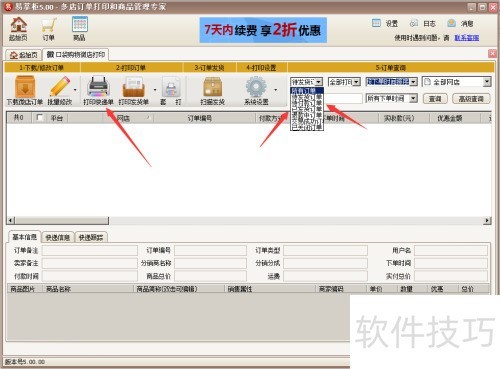Open the Orders shopping cart icon
Screen dimensions: 500x369
tap(49, 26)
